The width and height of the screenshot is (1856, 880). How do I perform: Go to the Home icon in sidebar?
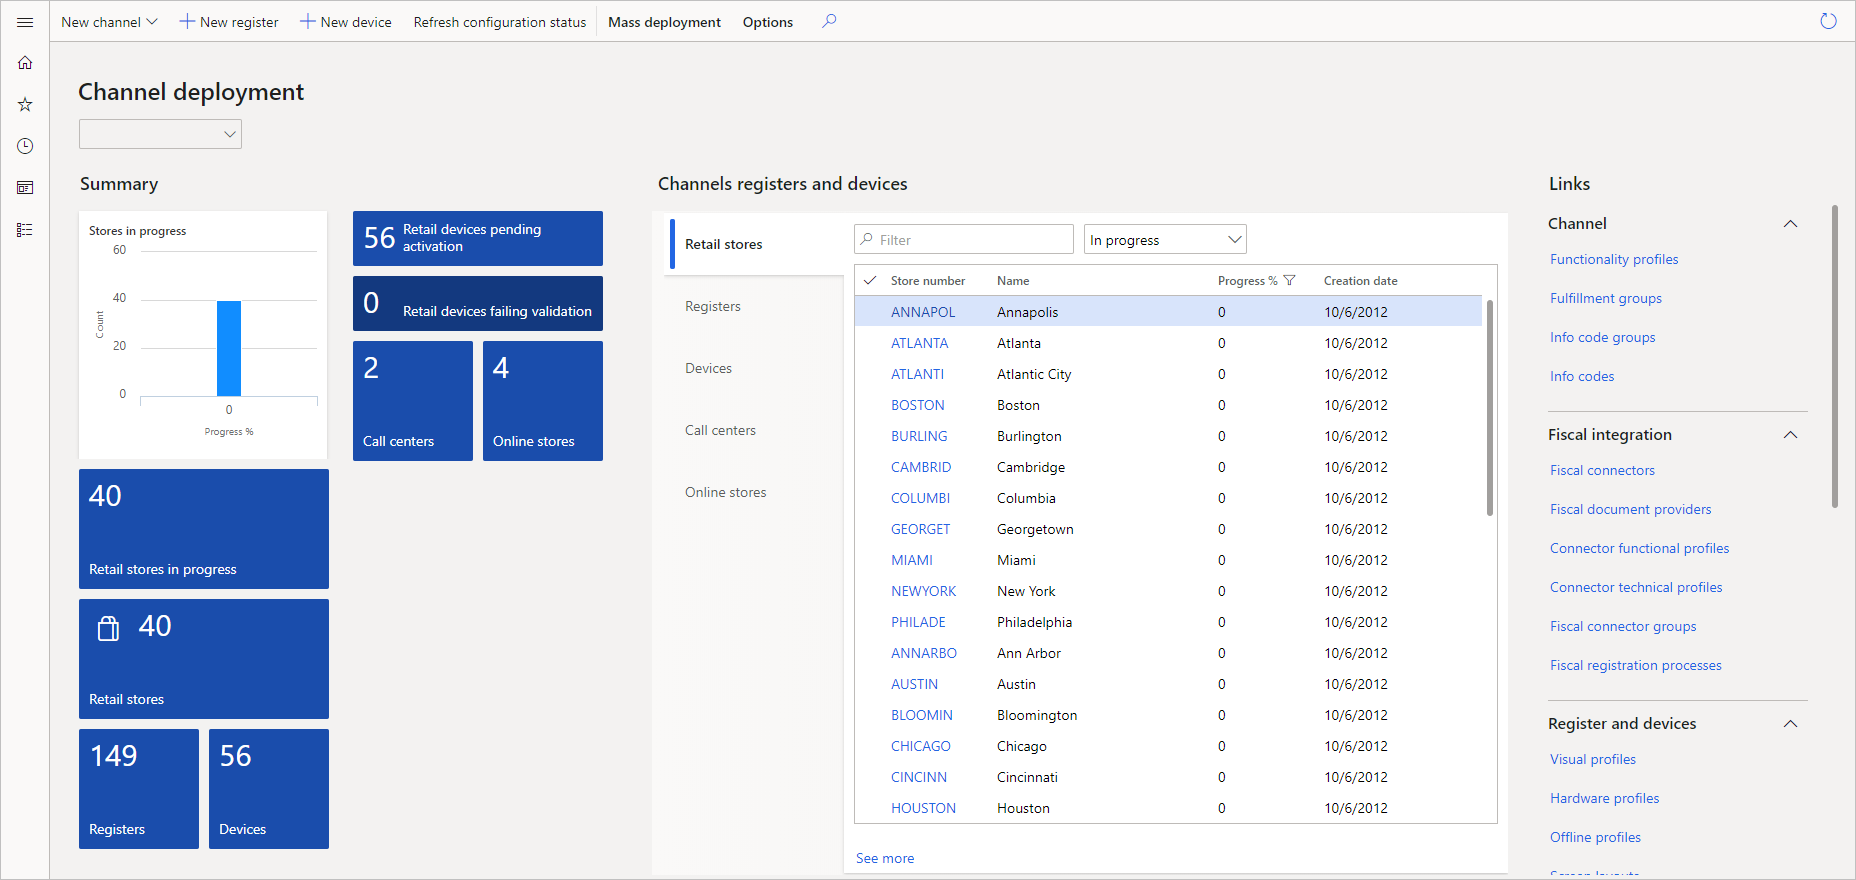pyautogui.click(x=25, y=63)
